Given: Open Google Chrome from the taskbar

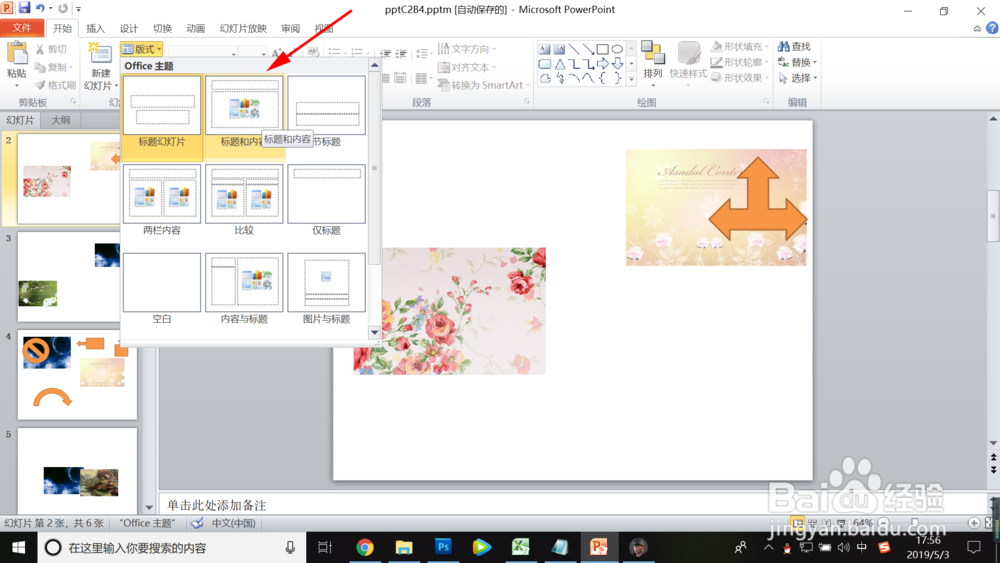Looking at the screenshot, I should 365,547.
